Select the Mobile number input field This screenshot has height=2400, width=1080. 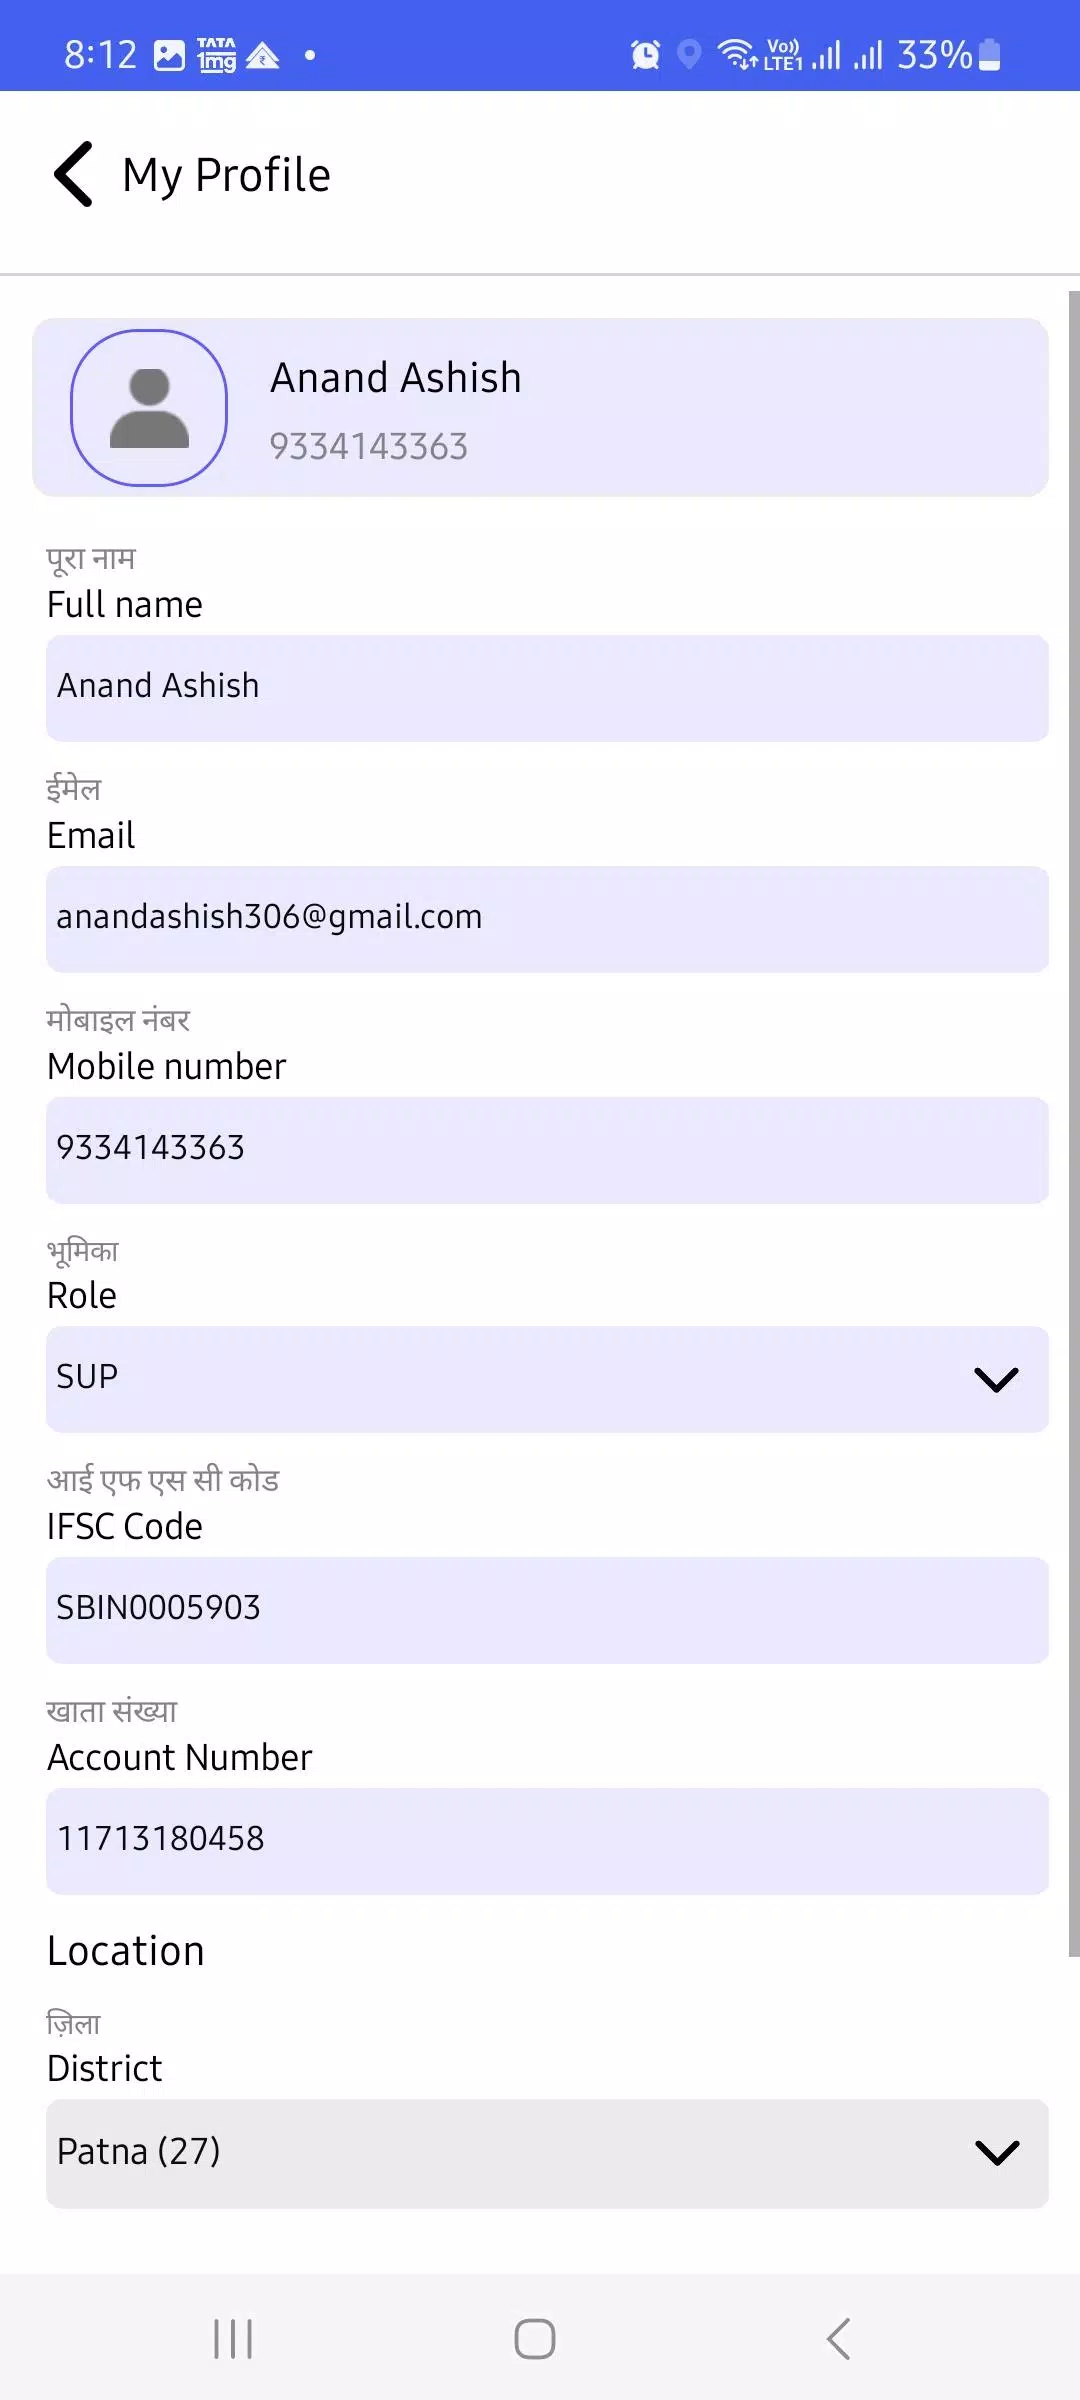click(x=547, y=1150)
